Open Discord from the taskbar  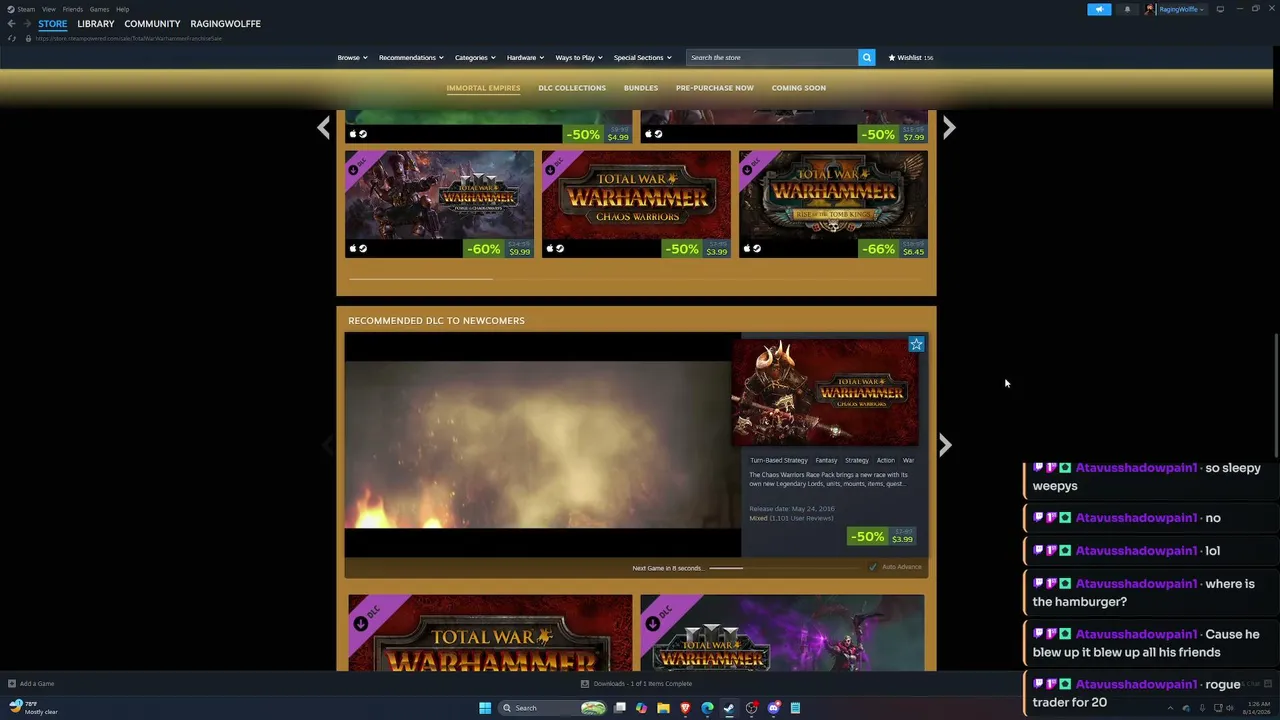[x=773, y=708]
